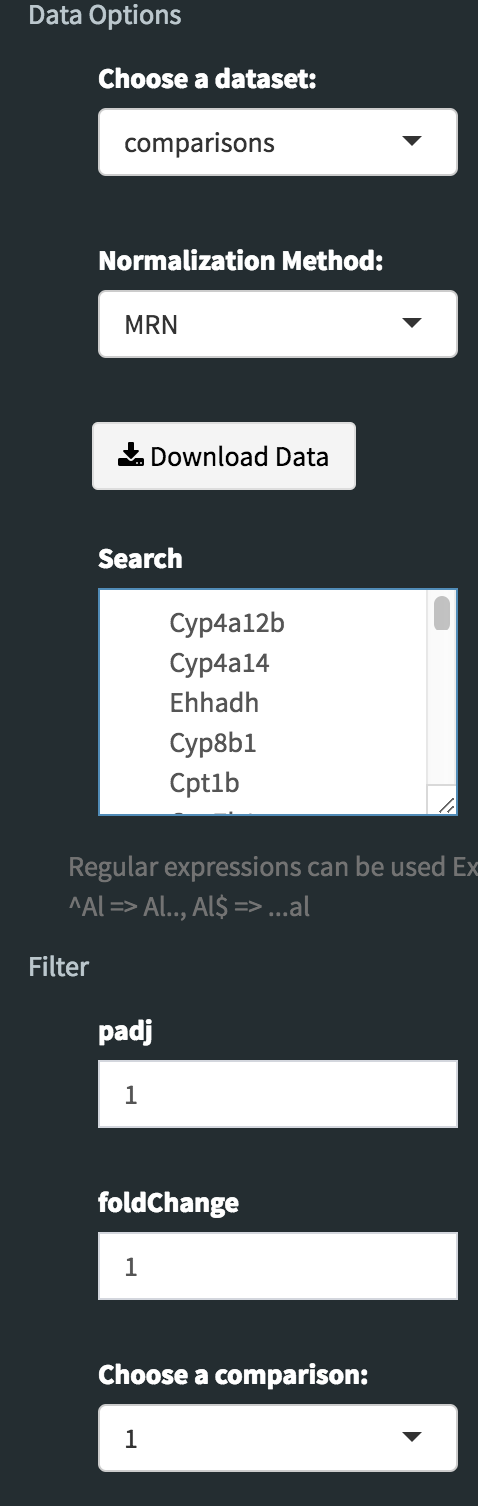Click the MRN value in the normalization selector
Viewport: 478px width, 1506px height.
click(x=151, y=325)
